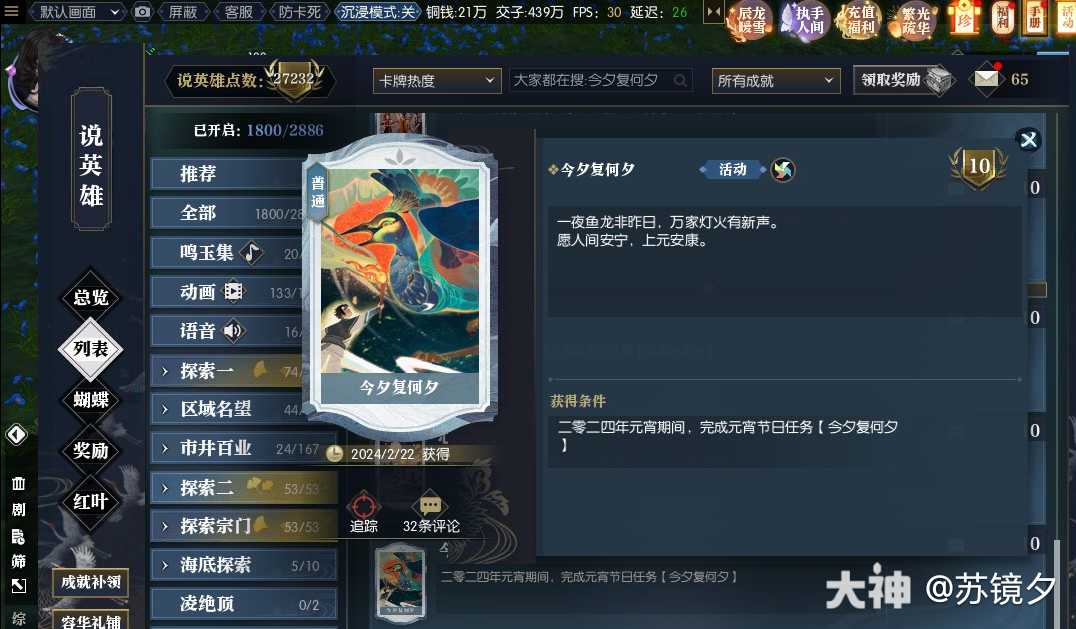Click the achievement search input field

click(600, 81)
